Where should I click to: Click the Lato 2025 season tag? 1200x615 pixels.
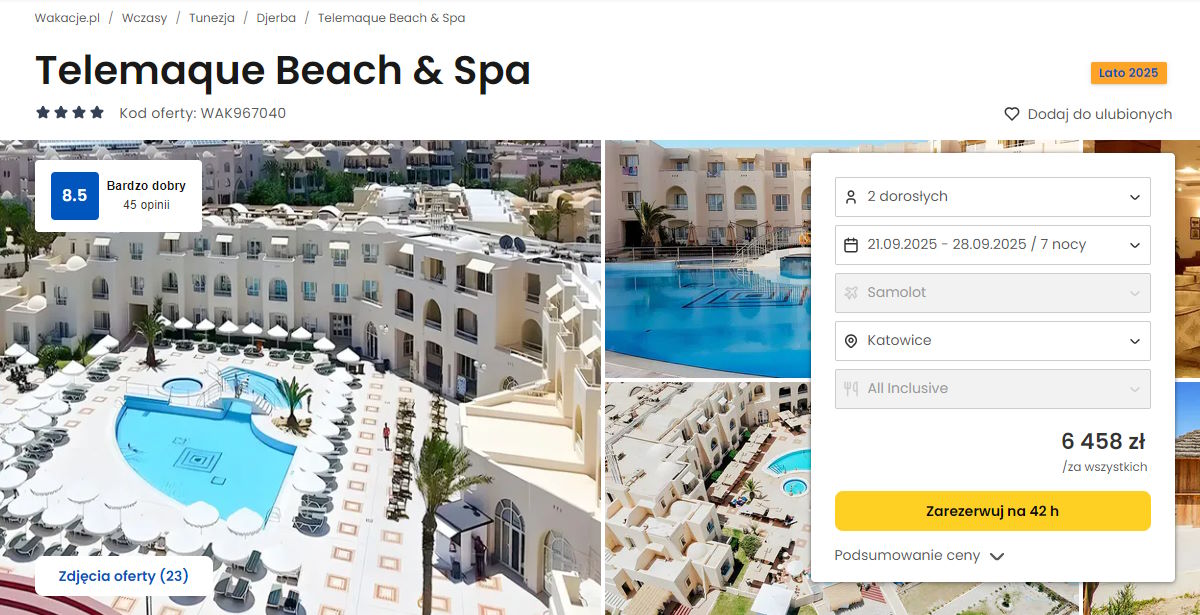coord(1128,73)
